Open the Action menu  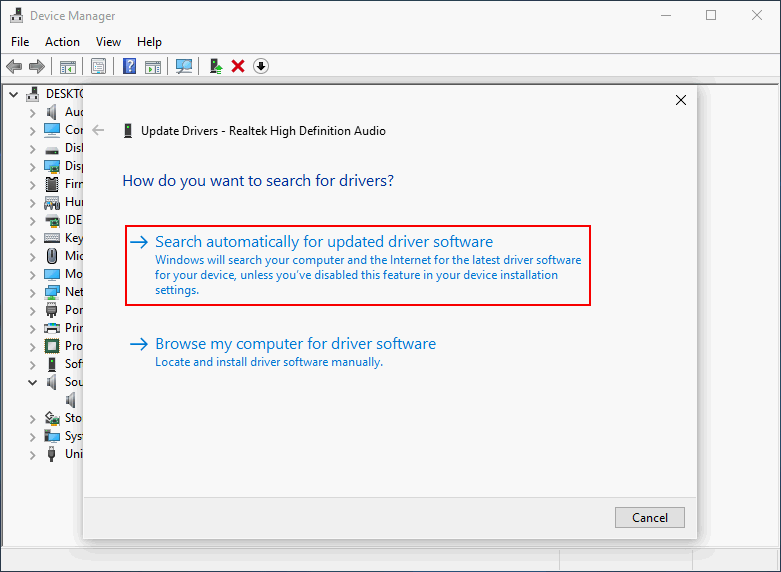click(62, 42)
